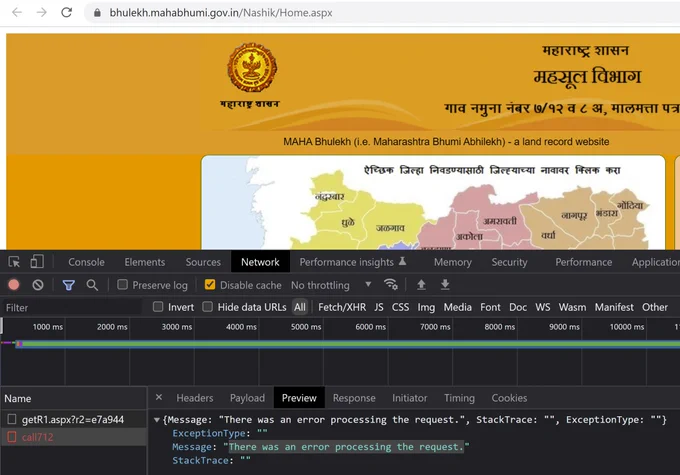
Task: Click the StackTrace property line
Action: pyautogui.click(x=211, y=460)
